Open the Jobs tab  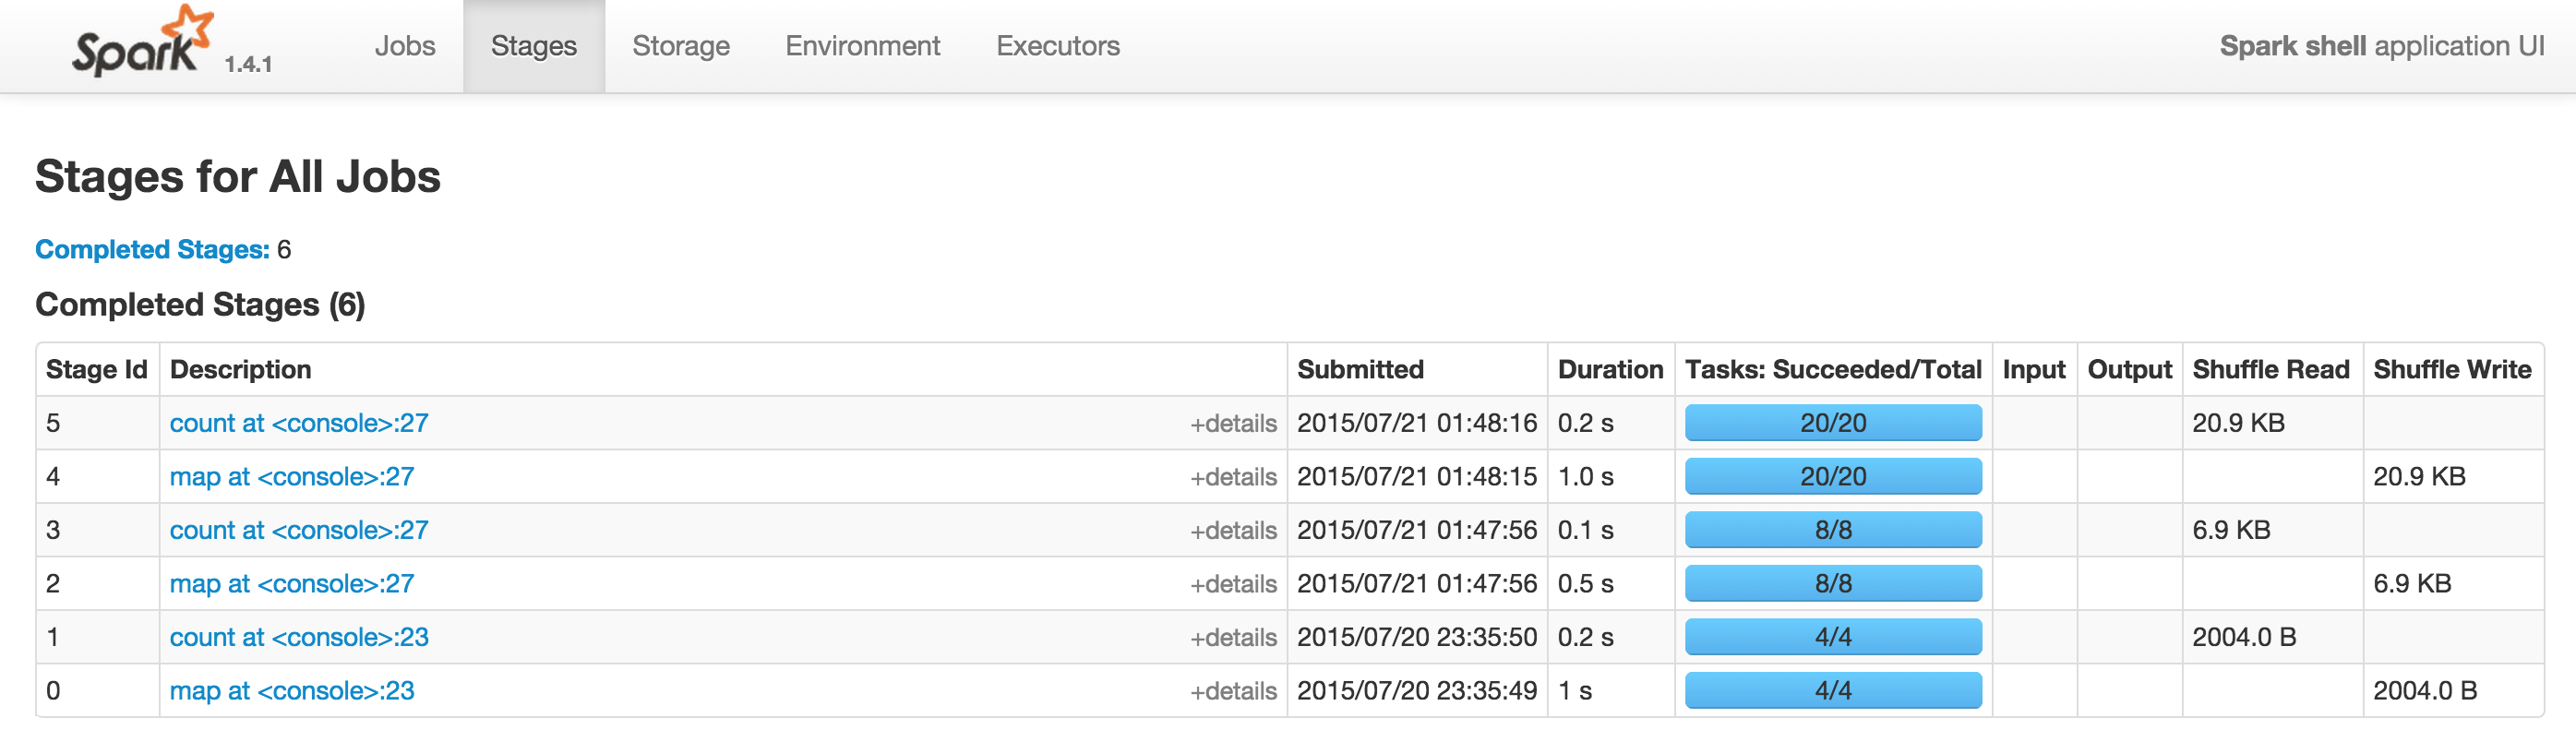[405, 46]
